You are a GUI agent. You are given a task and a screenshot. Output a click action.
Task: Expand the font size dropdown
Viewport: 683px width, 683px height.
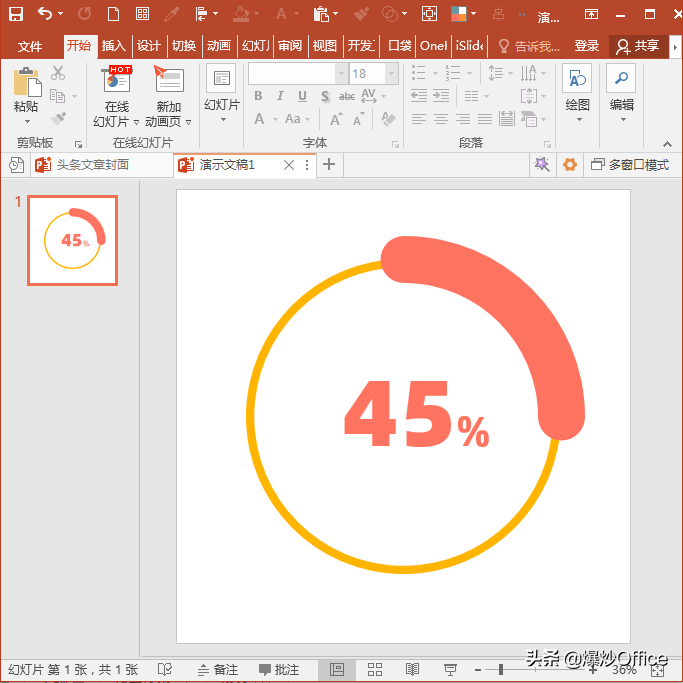392,74
